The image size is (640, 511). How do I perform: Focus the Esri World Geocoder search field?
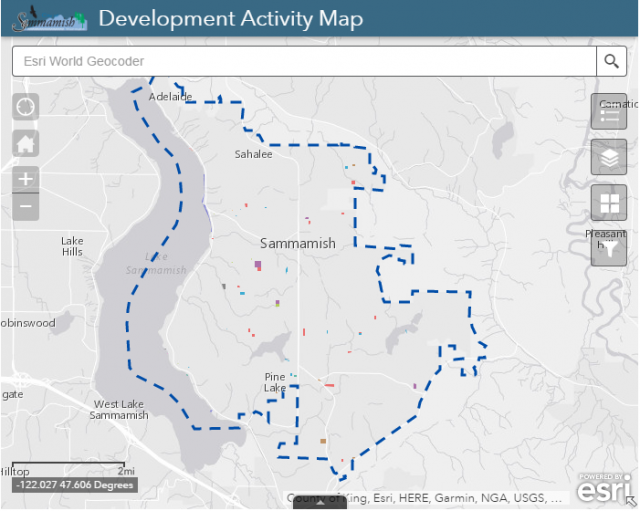[x=304, y=61]
